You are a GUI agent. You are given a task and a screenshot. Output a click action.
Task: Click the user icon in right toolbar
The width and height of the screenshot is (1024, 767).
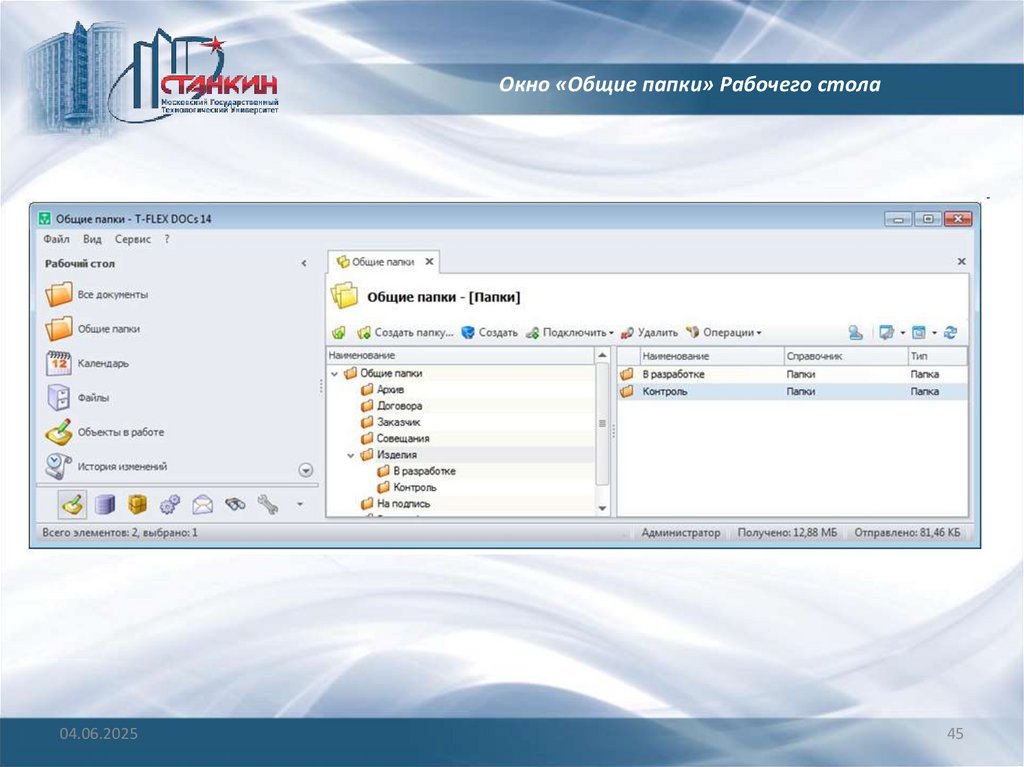tap(856, 333)
